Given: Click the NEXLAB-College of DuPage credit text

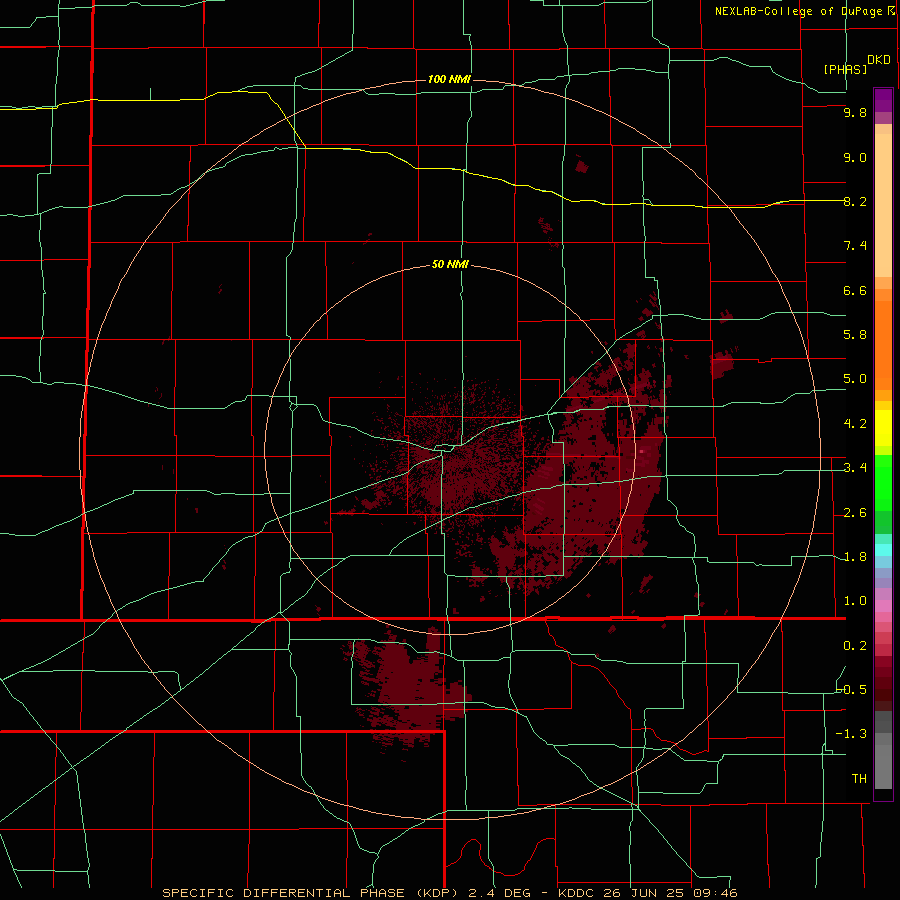Looking at the screenshot, I should [x=798, y=11].
